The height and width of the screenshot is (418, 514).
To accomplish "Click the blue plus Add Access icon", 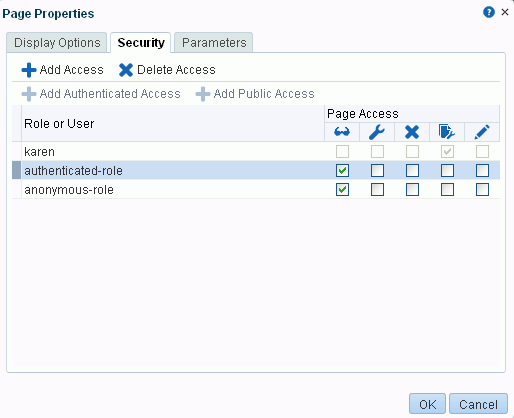I will click(29, 70).
